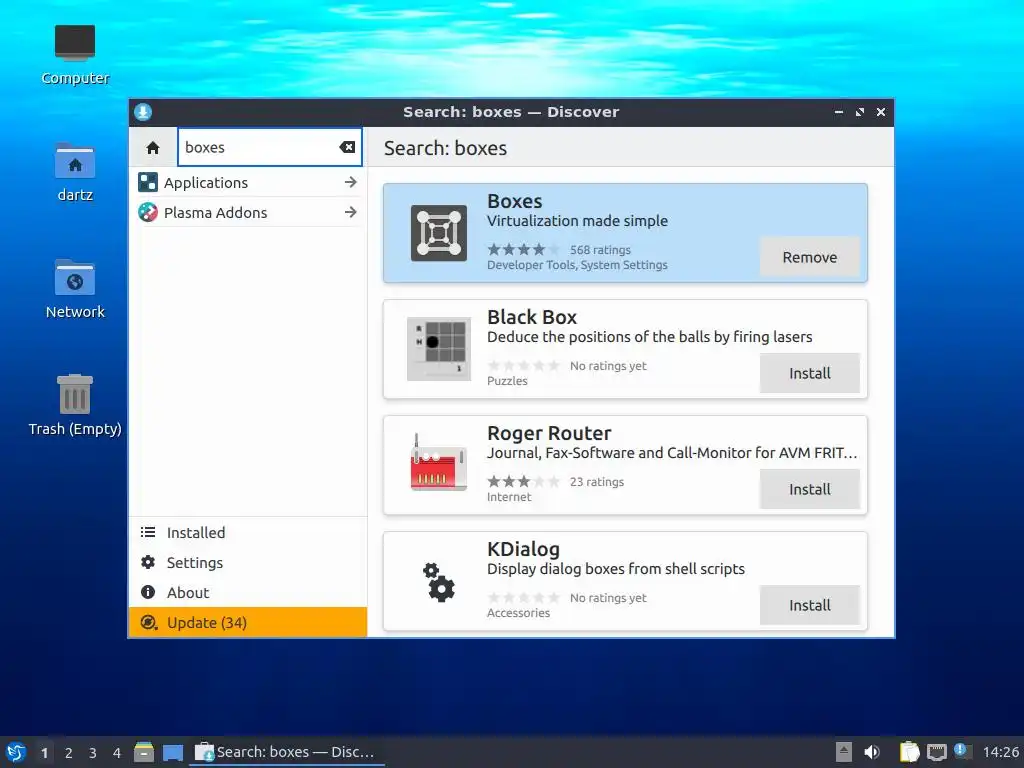Go to the Discover home page icon

[153, 148]
